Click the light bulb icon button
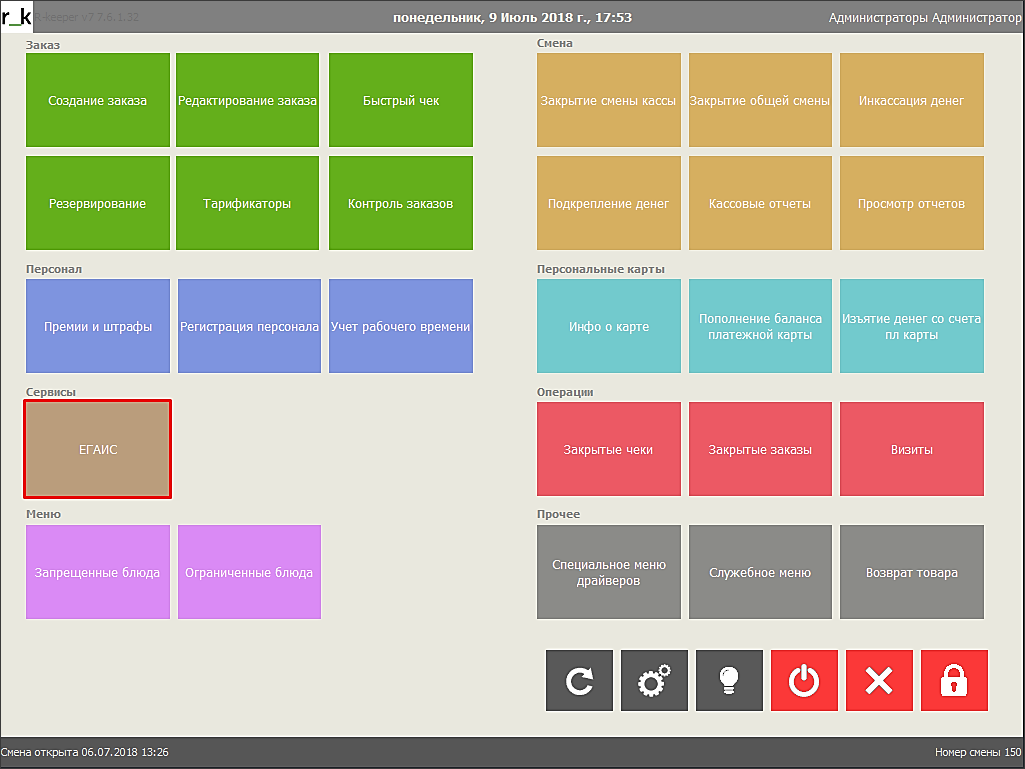The image size is (1025, 769). tap(729, 681)
